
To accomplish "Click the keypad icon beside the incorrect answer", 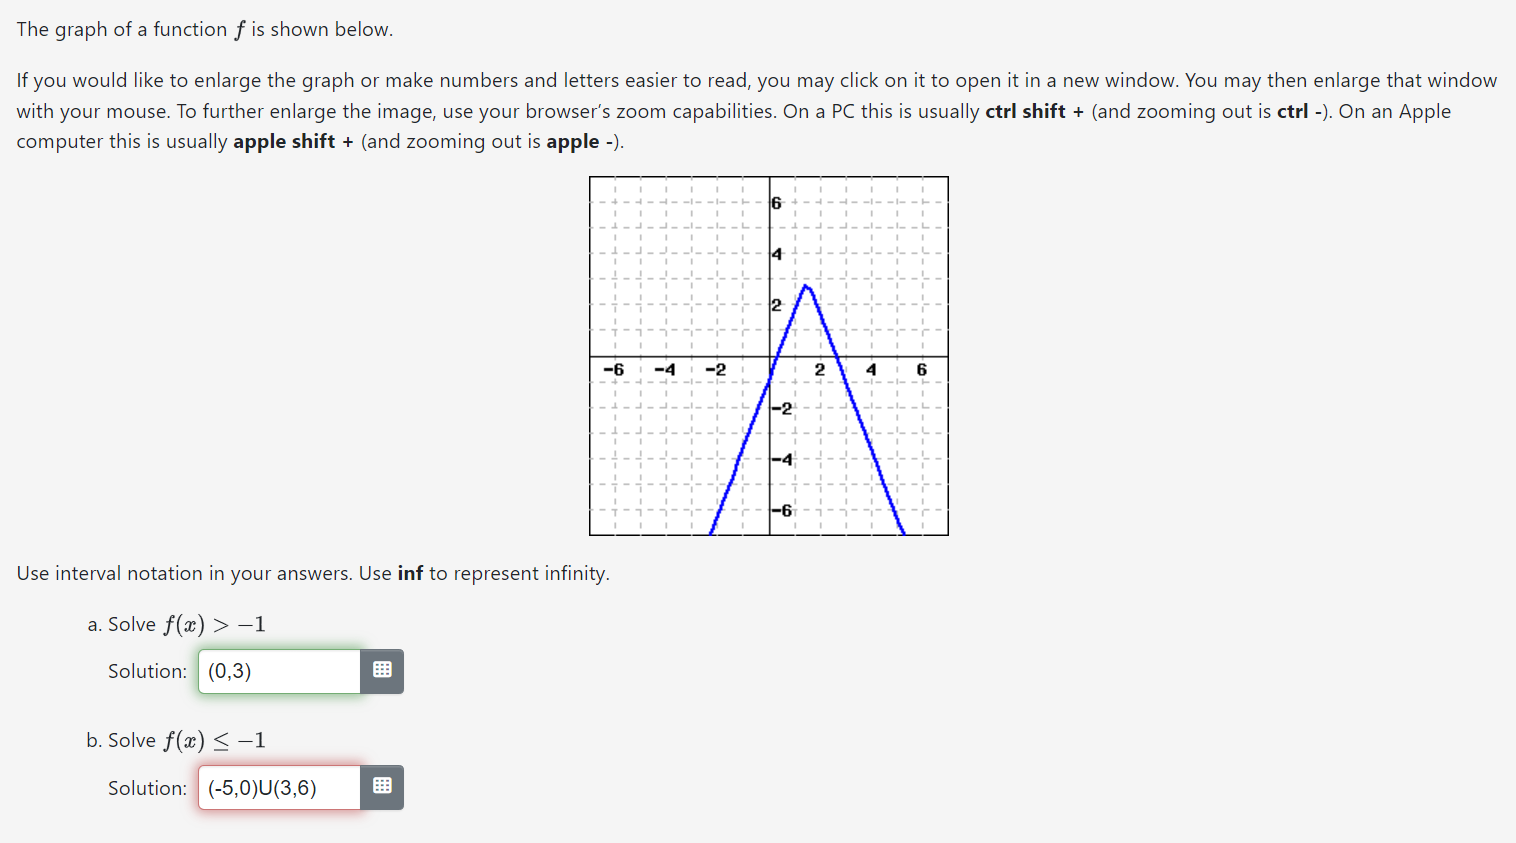I will tap(382, 787).
